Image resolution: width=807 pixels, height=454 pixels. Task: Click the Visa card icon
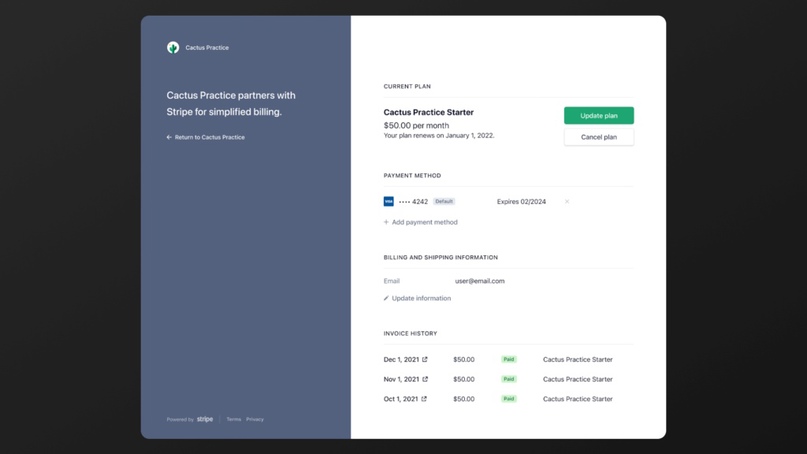point(389,201)
